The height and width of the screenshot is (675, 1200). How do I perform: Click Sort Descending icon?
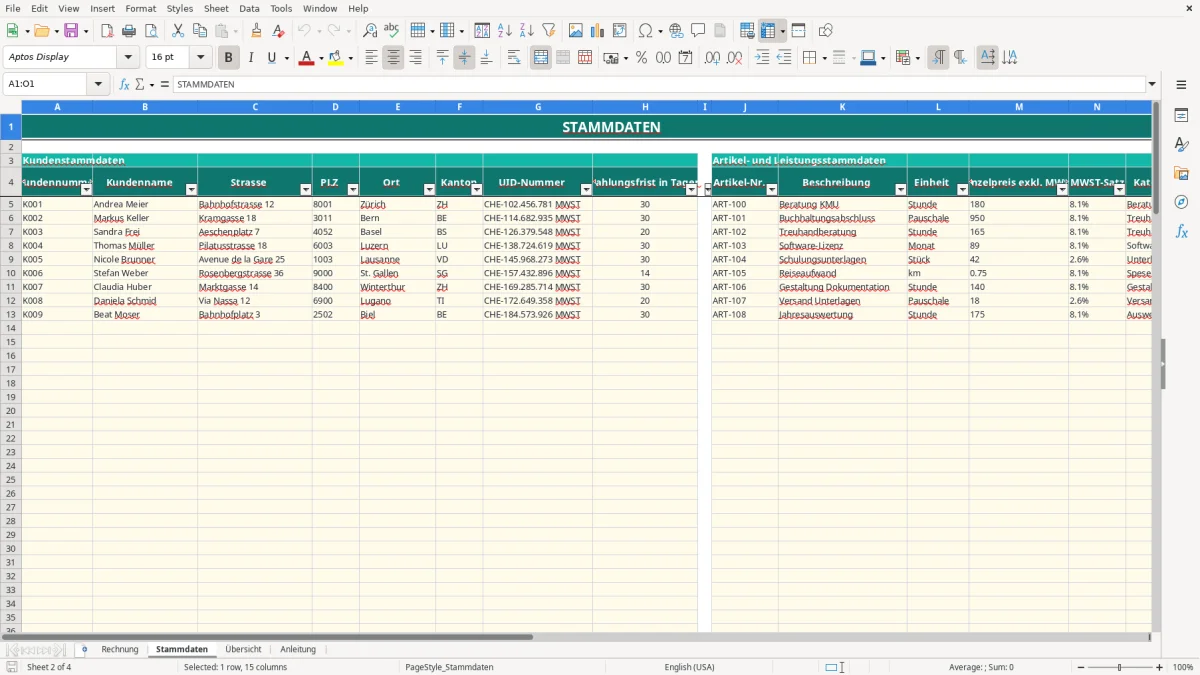(527, 31)
